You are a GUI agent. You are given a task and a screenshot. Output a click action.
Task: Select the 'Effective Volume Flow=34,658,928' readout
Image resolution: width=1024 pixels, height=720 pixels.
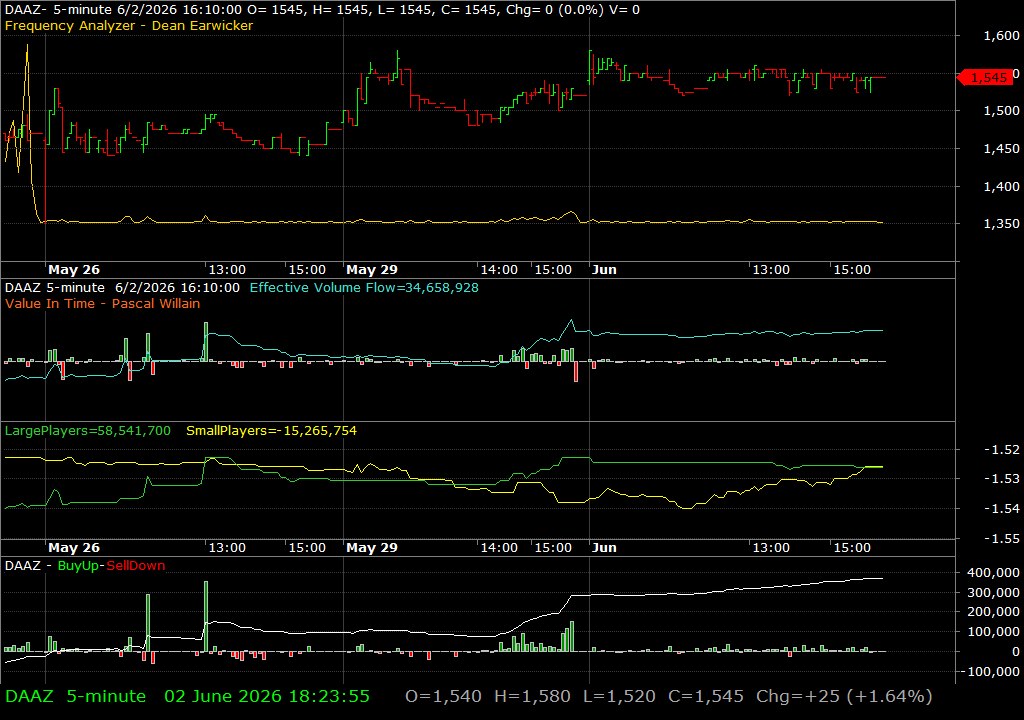point(364,287)
